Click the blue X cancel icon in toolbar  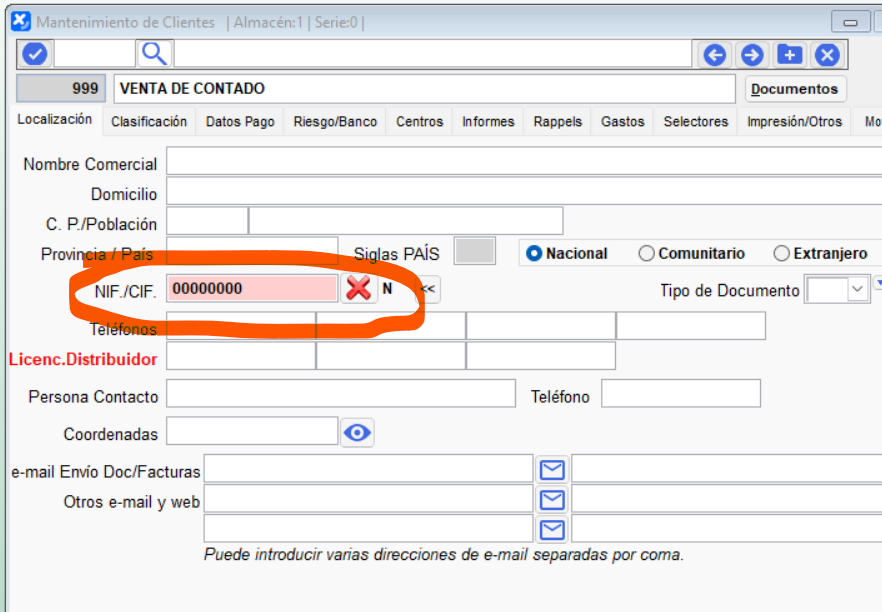click(x=827, y=55)
